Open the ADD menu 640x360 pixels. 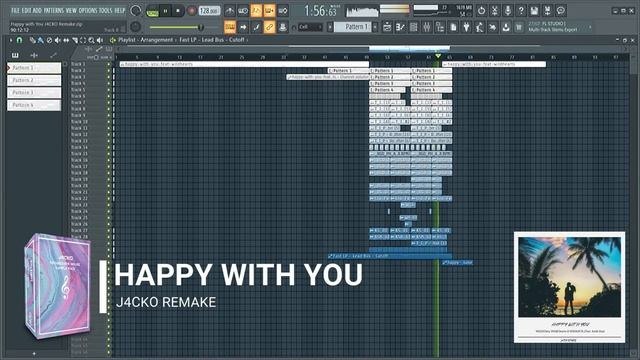click(37, 11)
